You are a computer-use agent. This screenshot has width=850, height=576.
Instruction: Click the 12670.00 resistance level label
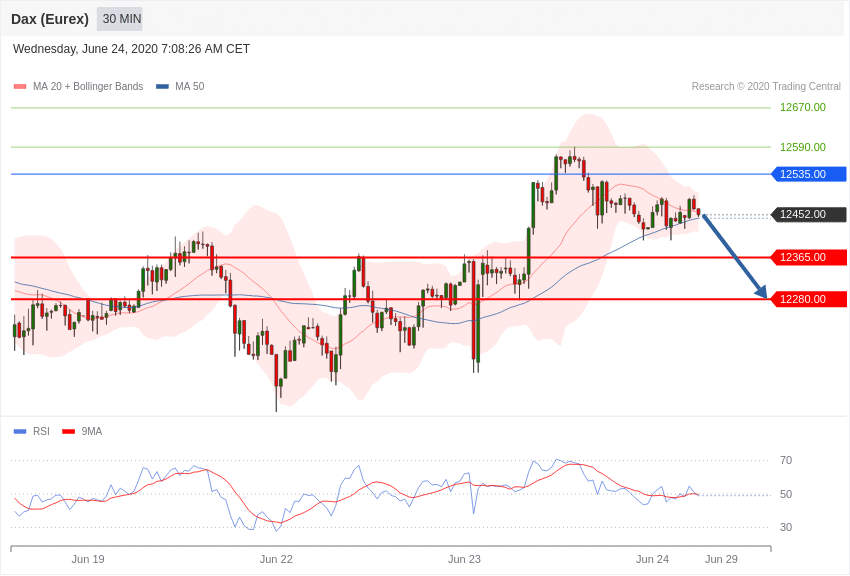[x=802, y=107]
